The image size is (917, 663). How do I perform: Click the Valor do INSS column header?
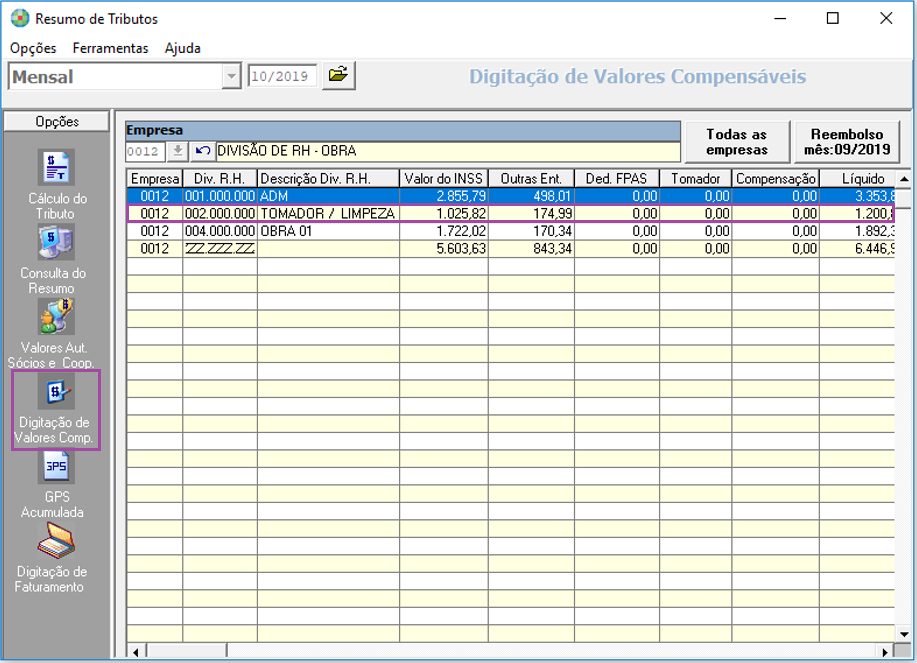(x=444, y=178)
